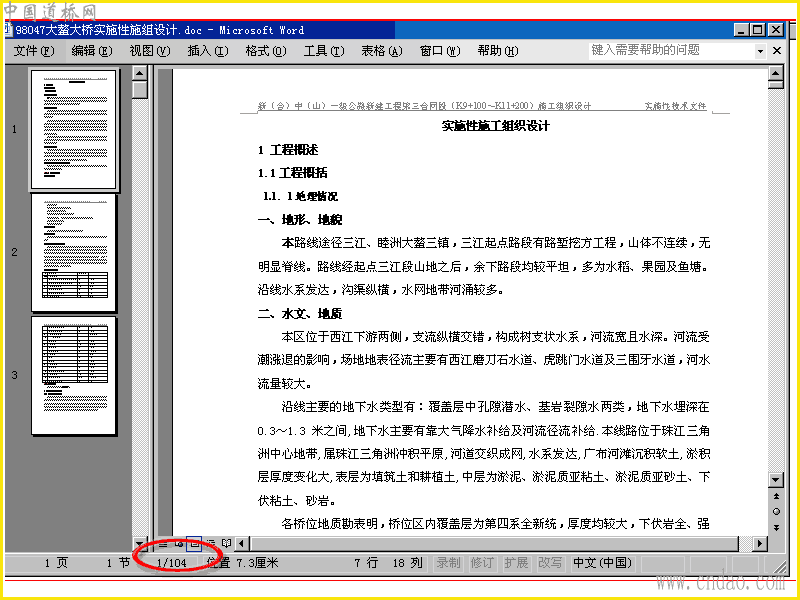
Task: Open Reading Layout view icon
Action: pyautogui.click(x=227, y=544)
